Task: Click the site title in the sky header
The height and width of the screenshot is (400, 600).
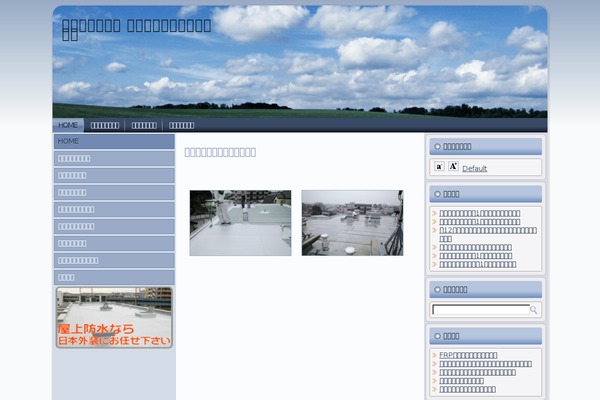Action: coord(136,29)
